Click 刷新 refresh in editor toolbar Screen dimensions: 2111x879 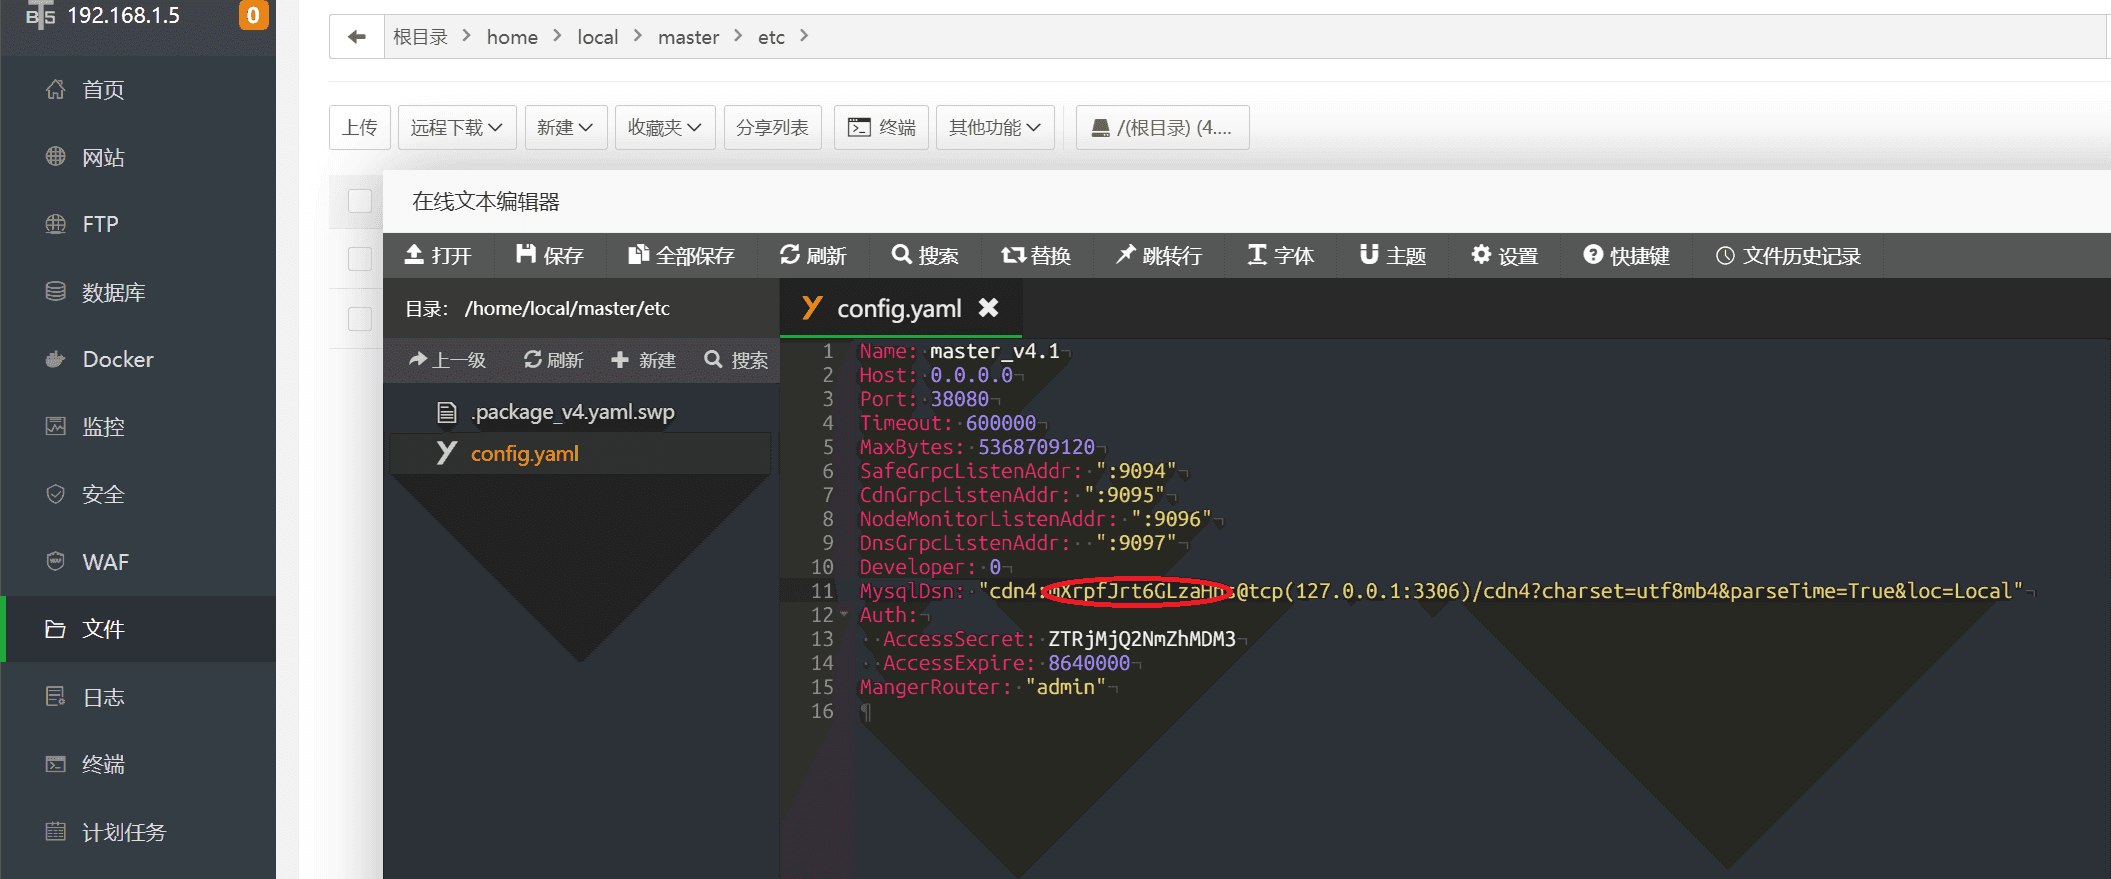coord(813,256)
